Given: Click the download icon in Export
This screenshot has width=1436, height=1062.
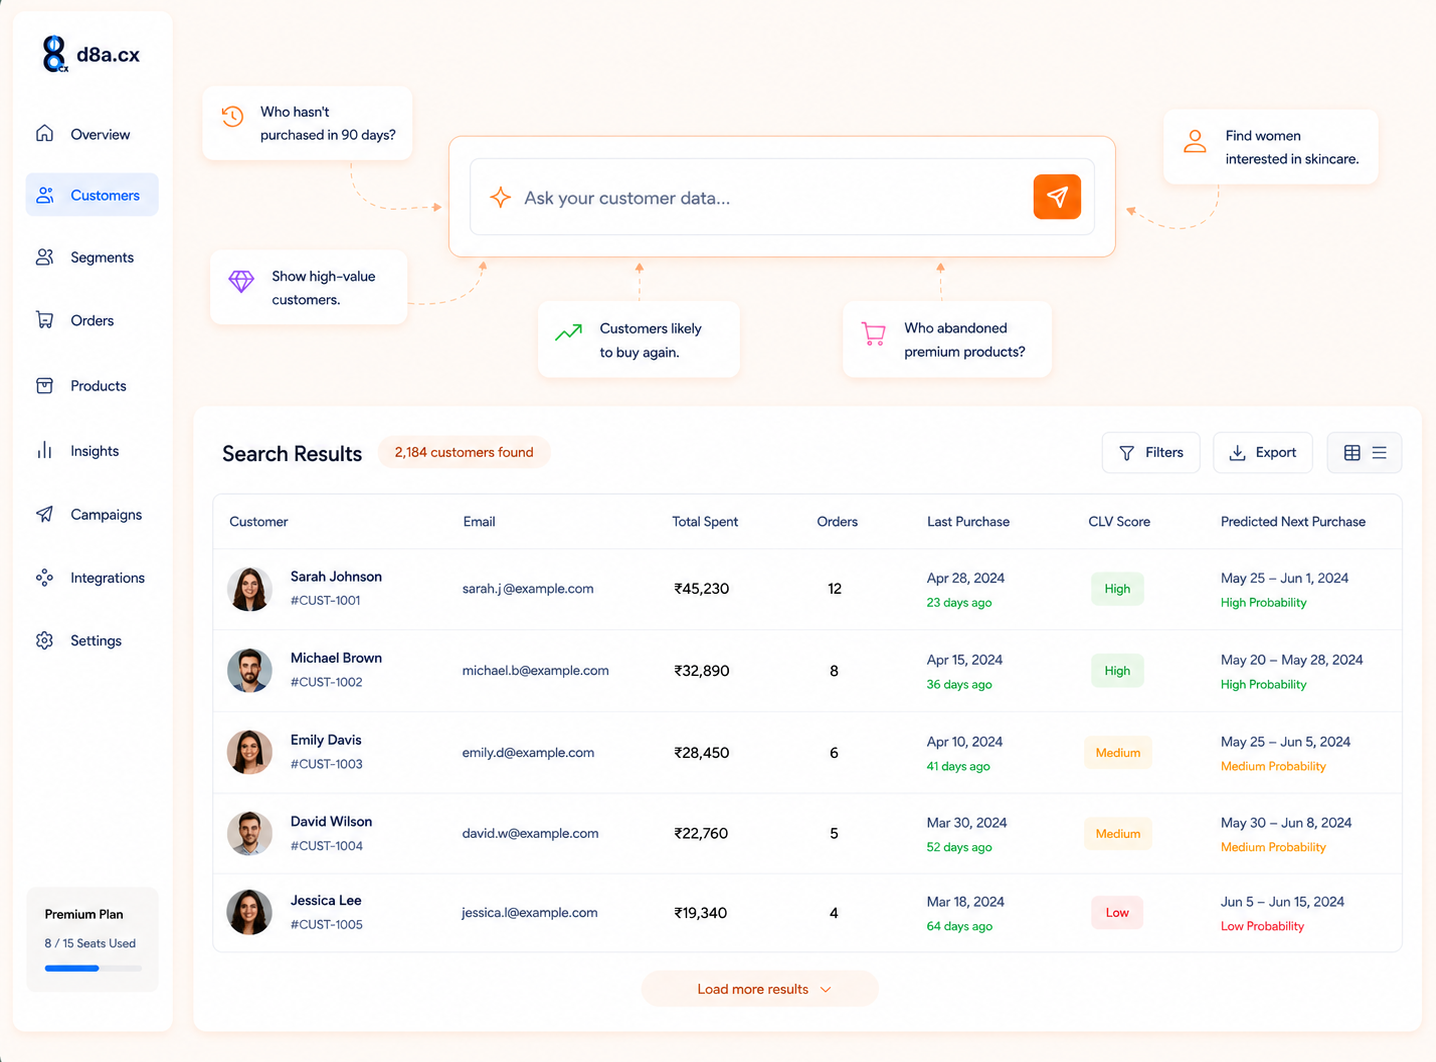Looking at the screenshot, I should pyautogui.click(x=1237, y=453).
